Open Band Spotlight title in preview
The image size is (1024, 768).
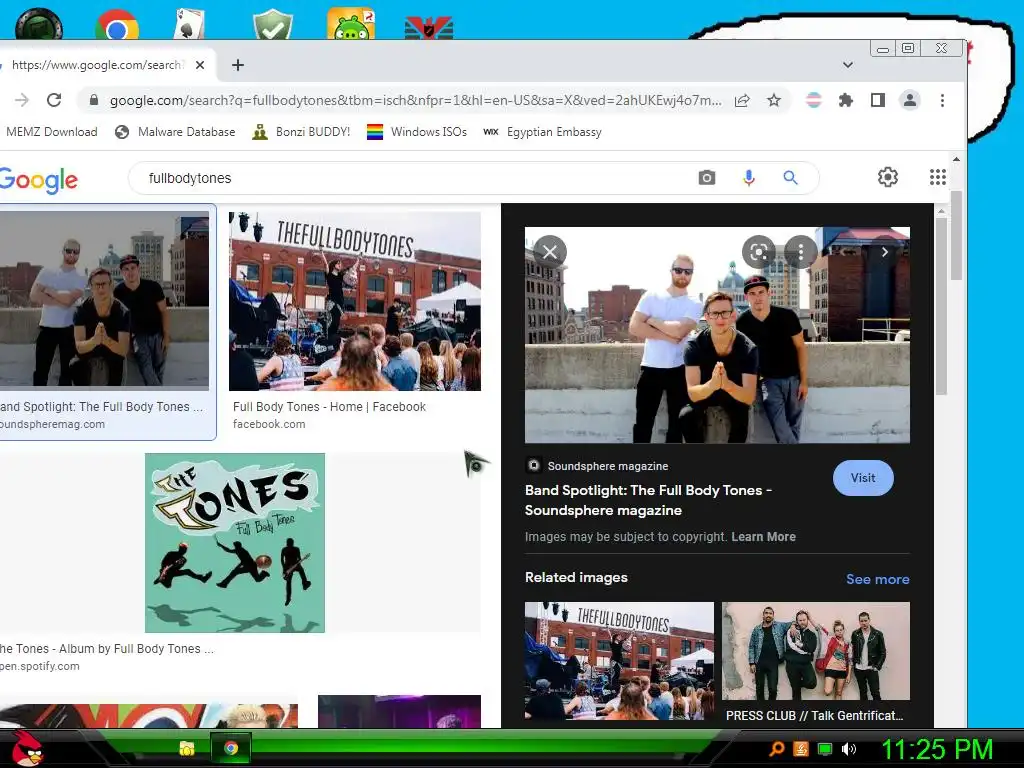[x=648, y=500]
